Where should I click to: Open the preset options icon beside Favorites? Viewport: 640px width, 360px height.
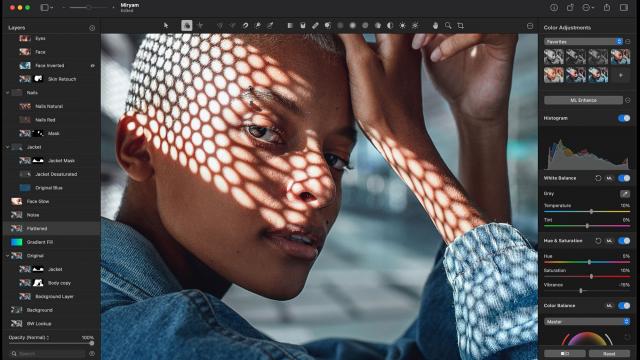click(x=628, y=42)
